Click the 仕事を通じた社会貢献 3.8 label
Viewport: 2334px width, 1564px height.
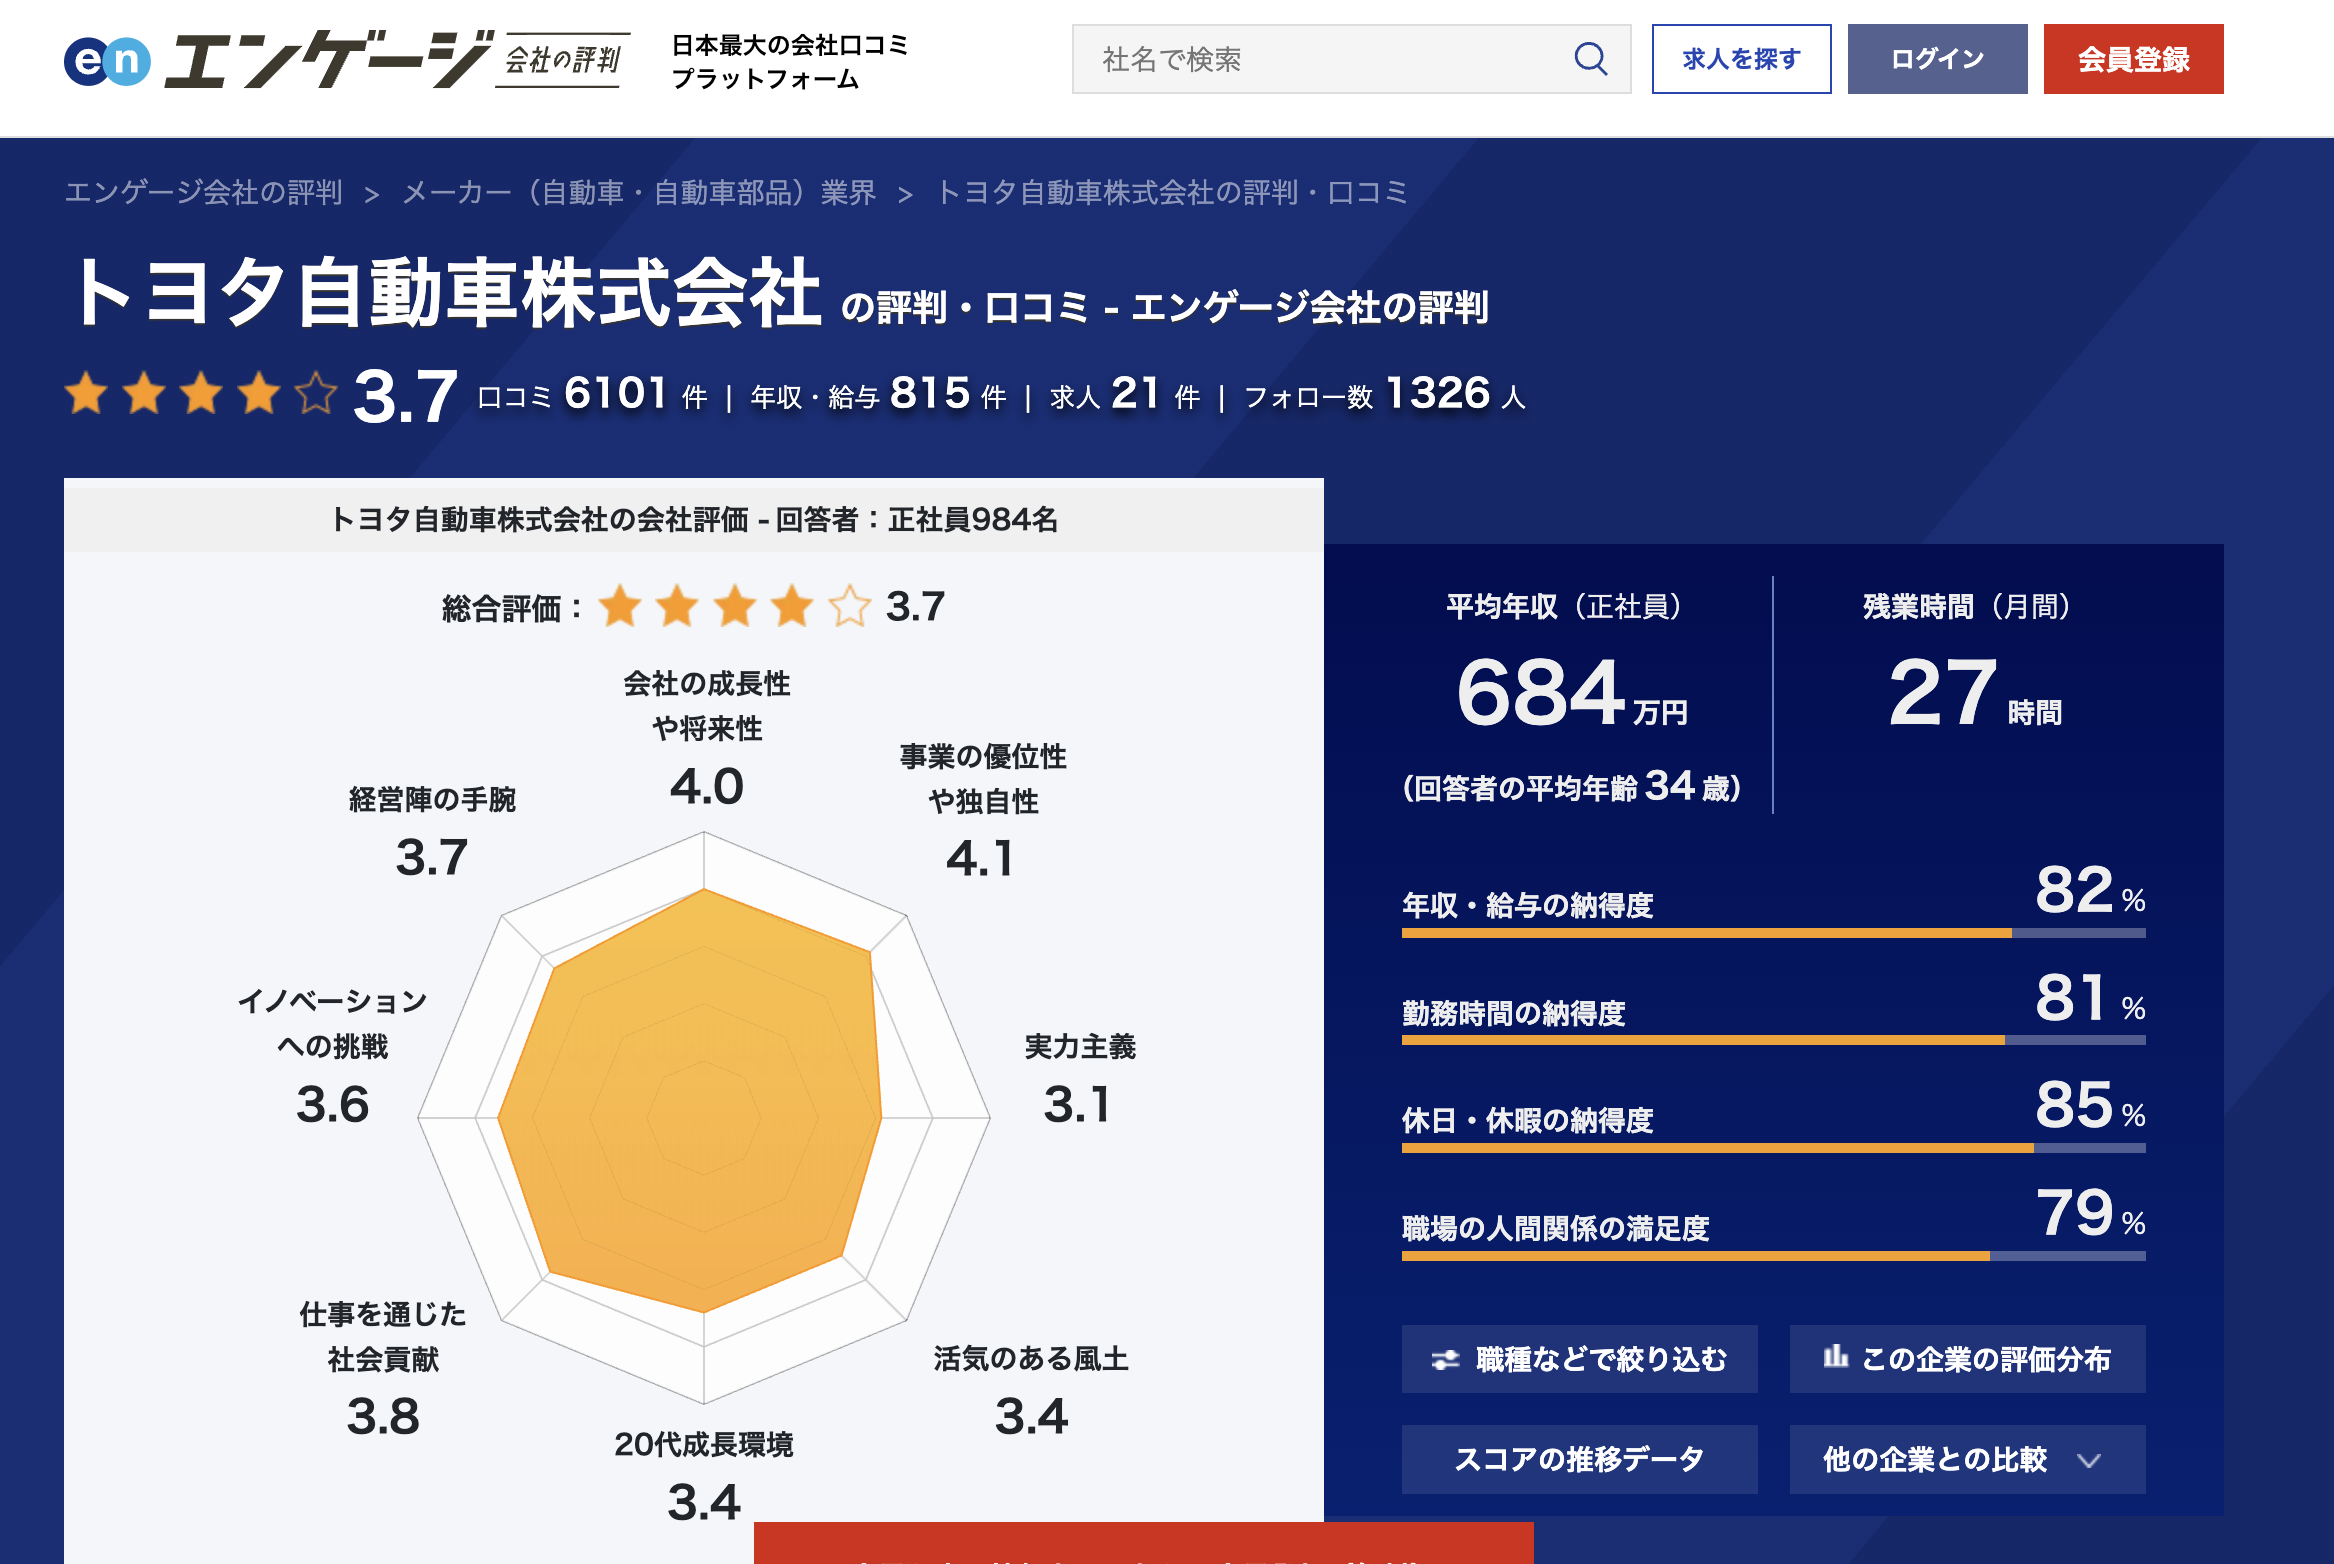tap(383, 1369)
